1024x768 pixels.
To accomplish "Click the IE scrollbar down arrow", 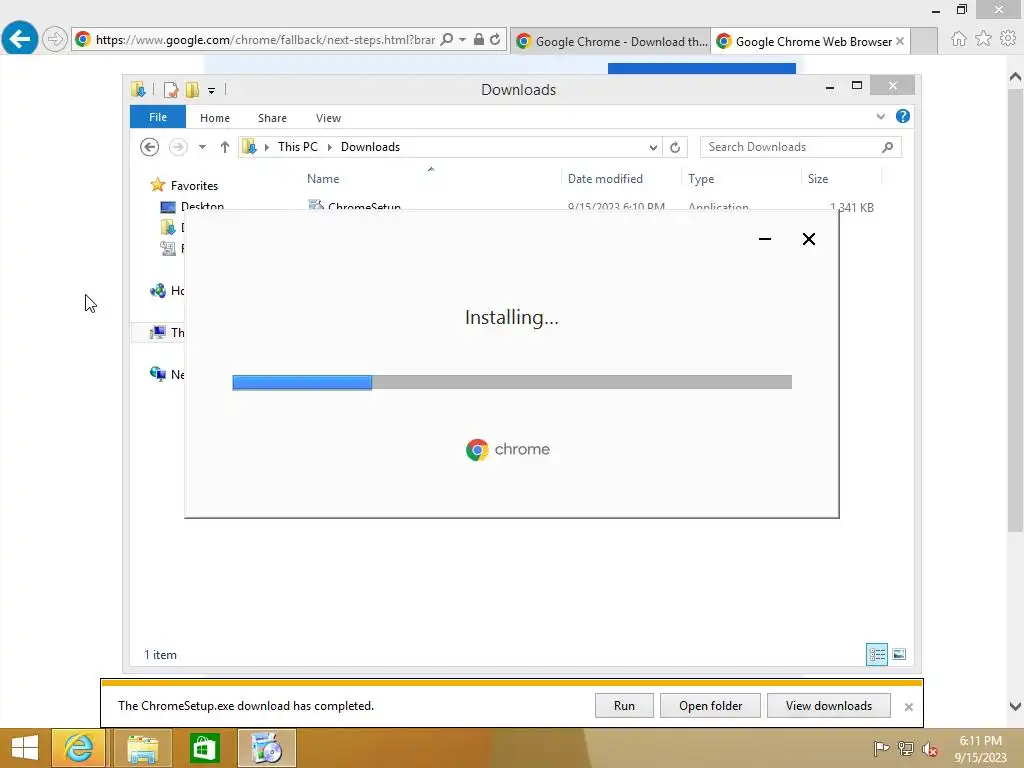I will pyautogui.click(x=1015, y=706).
